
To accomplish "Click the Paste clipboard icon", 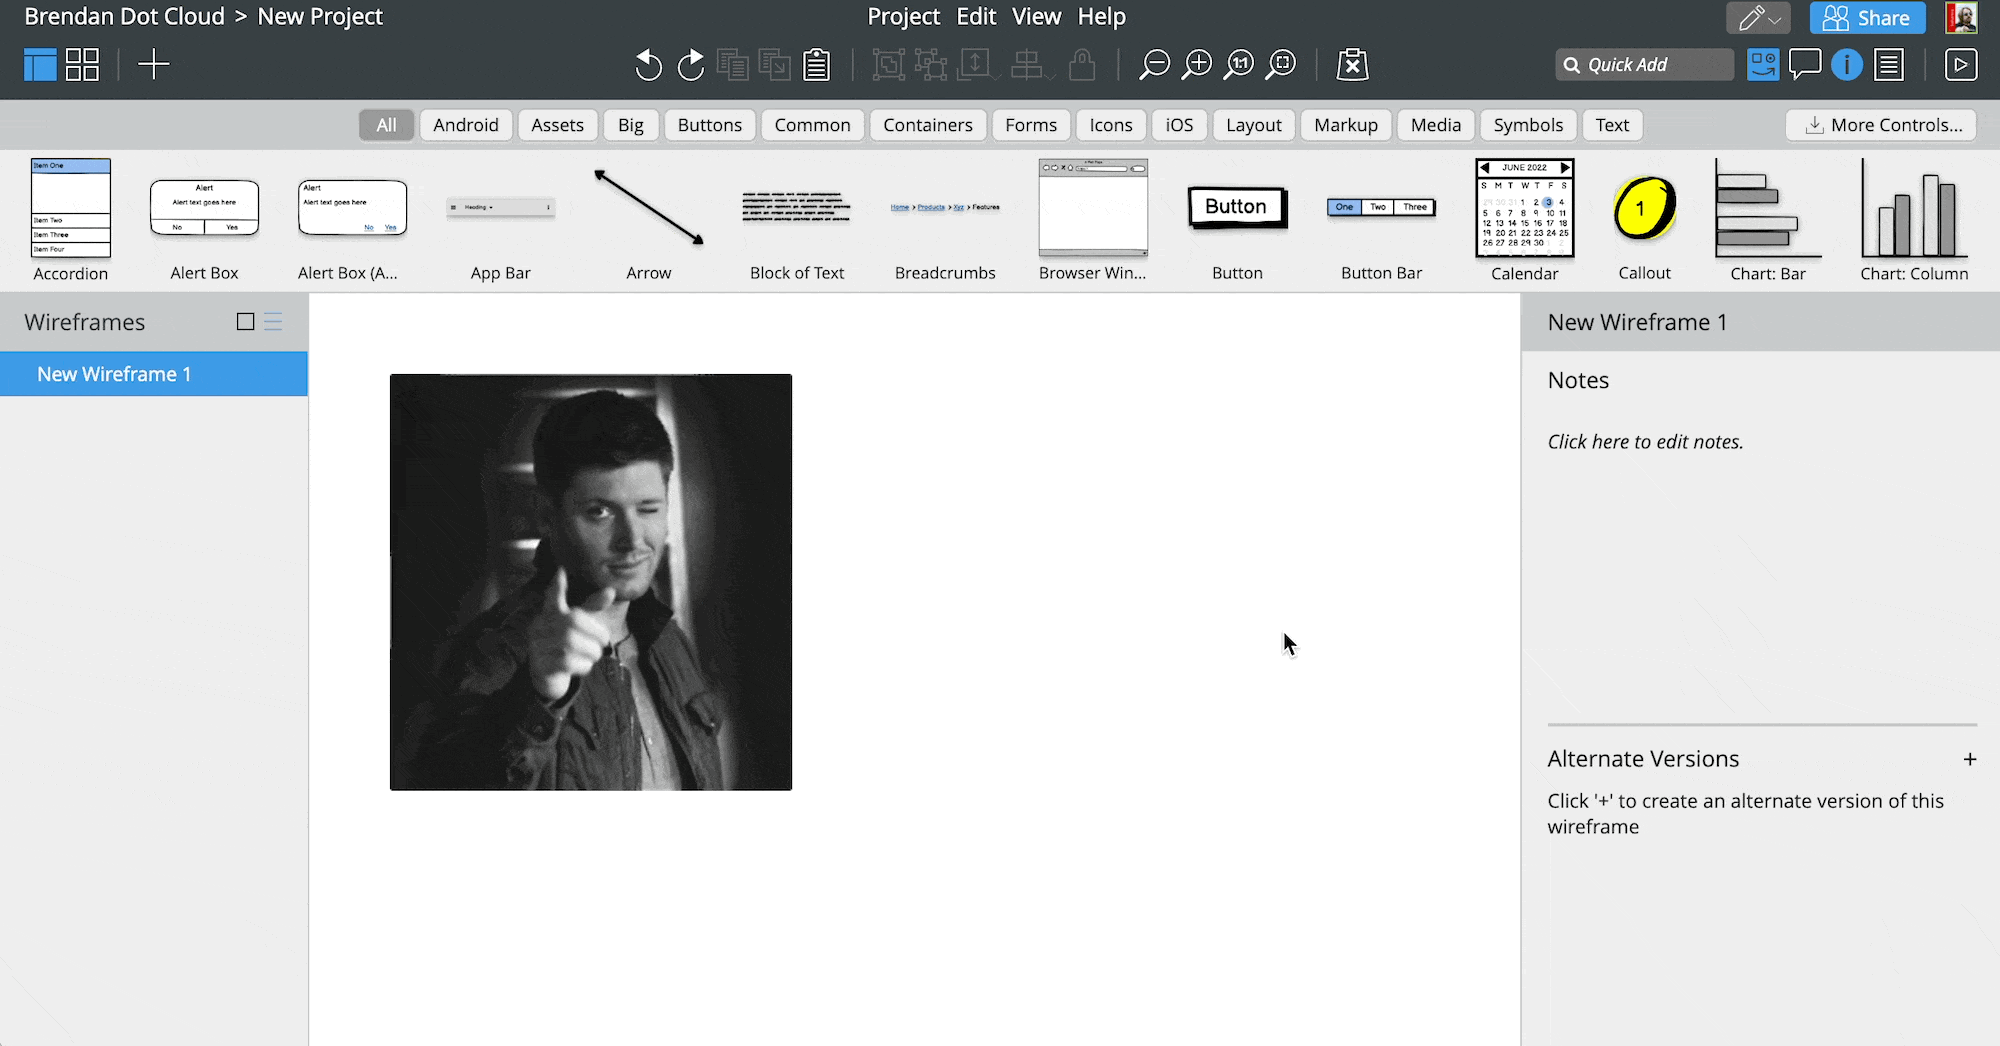I will click(x=817, y=65).
